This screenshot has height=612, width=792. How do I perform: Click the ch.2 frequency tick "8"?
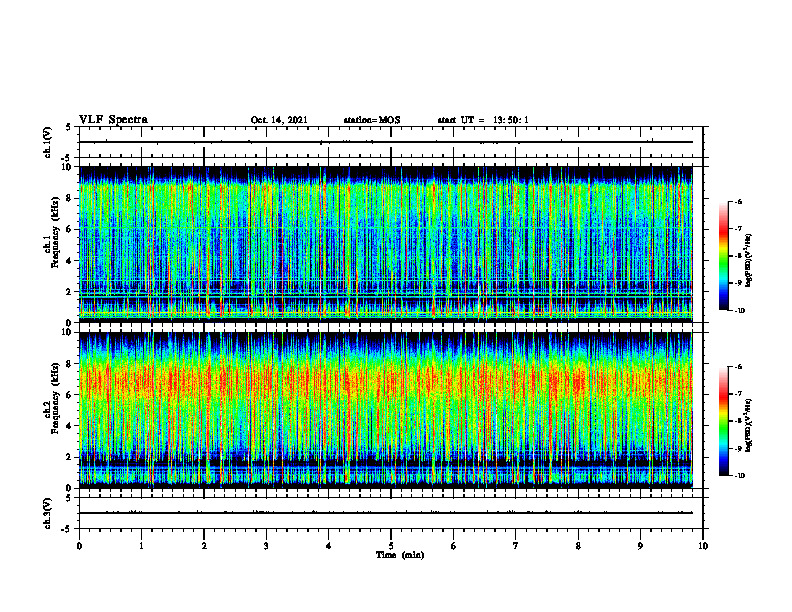(70, 364)
